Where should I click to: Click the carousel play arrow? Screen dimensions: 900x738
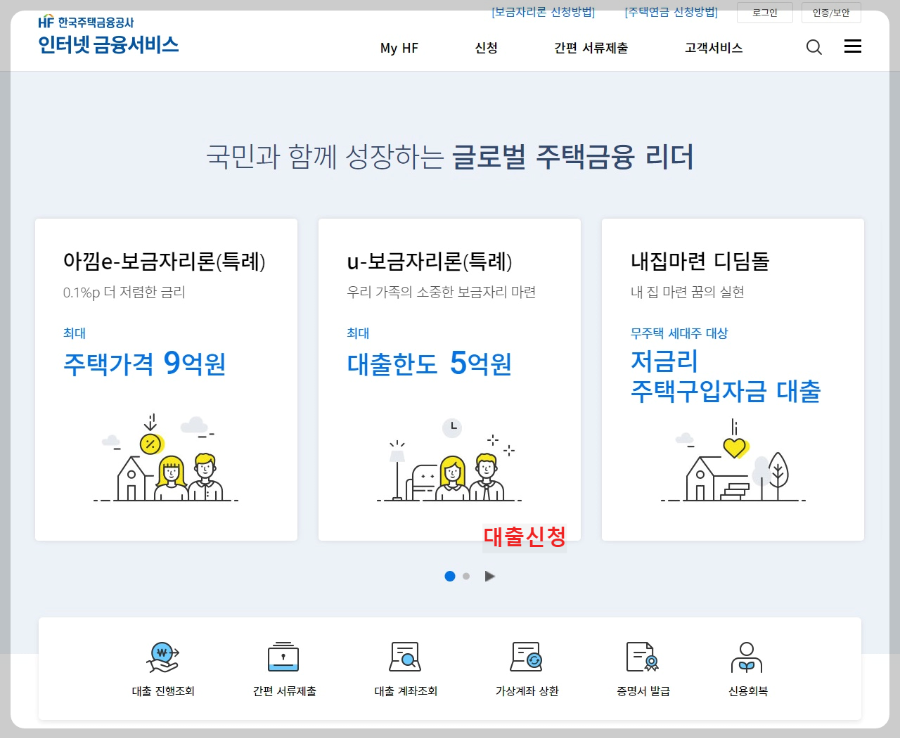coord(489,576)
